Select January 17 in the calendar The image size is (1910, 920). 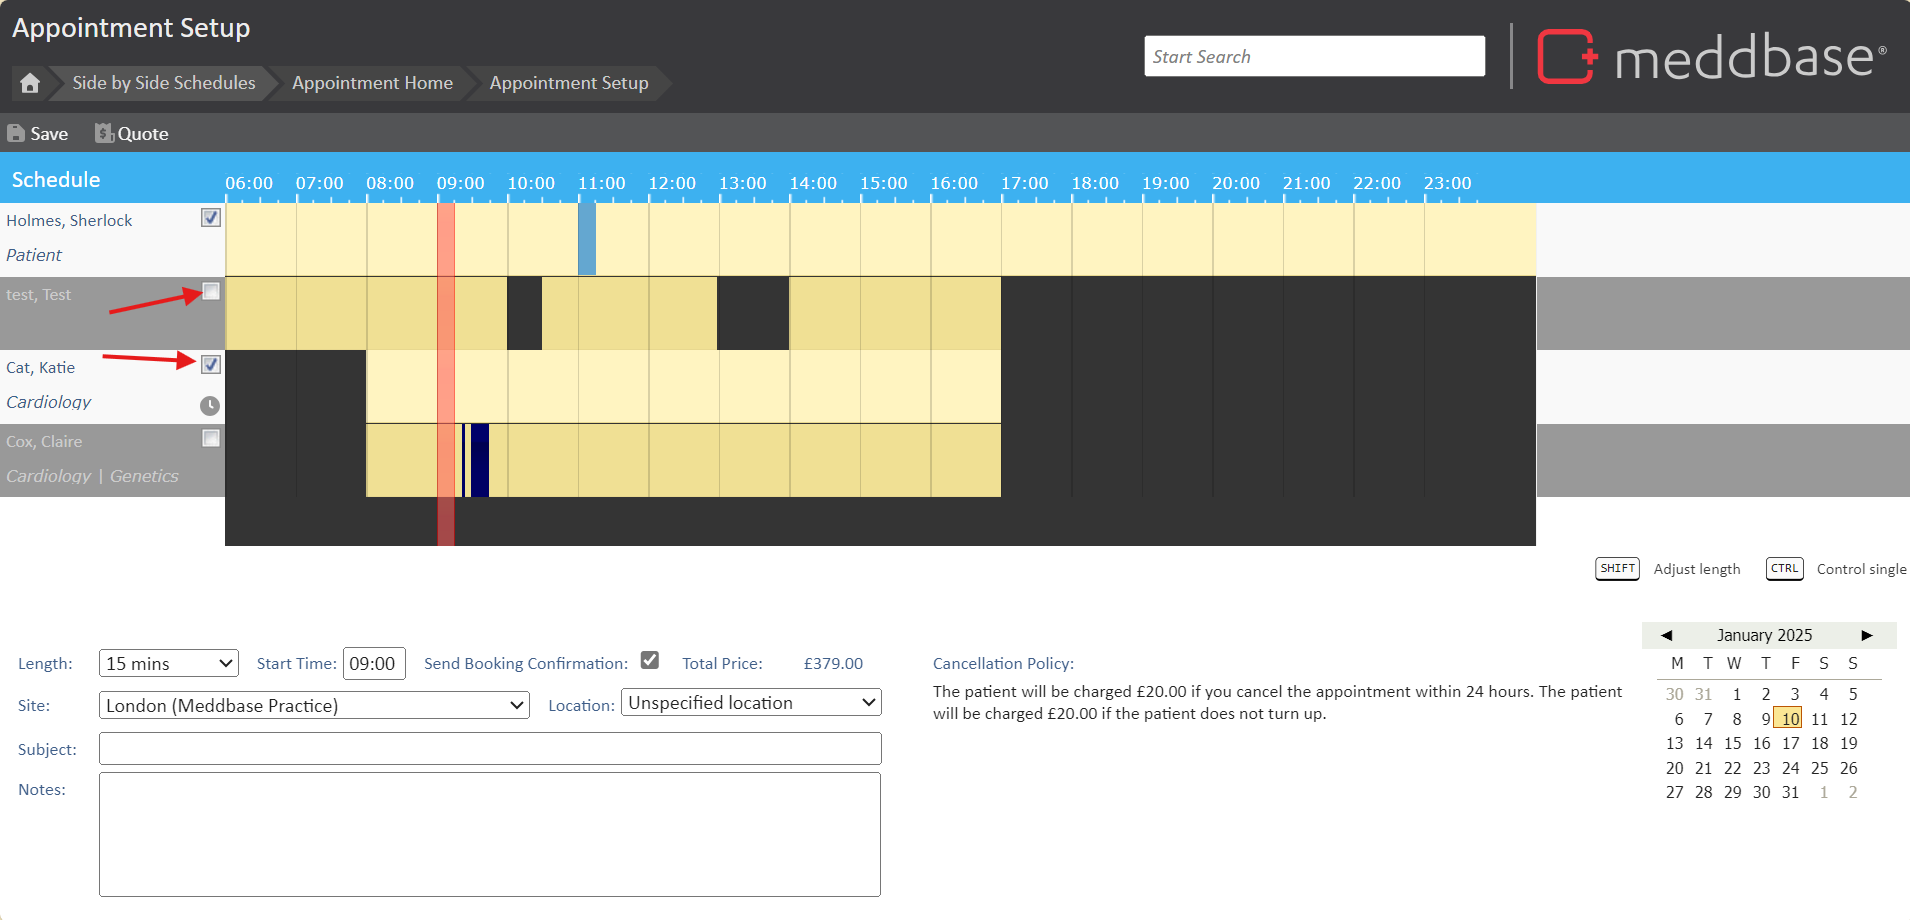pyautogui.click(x=1790, y=743)
